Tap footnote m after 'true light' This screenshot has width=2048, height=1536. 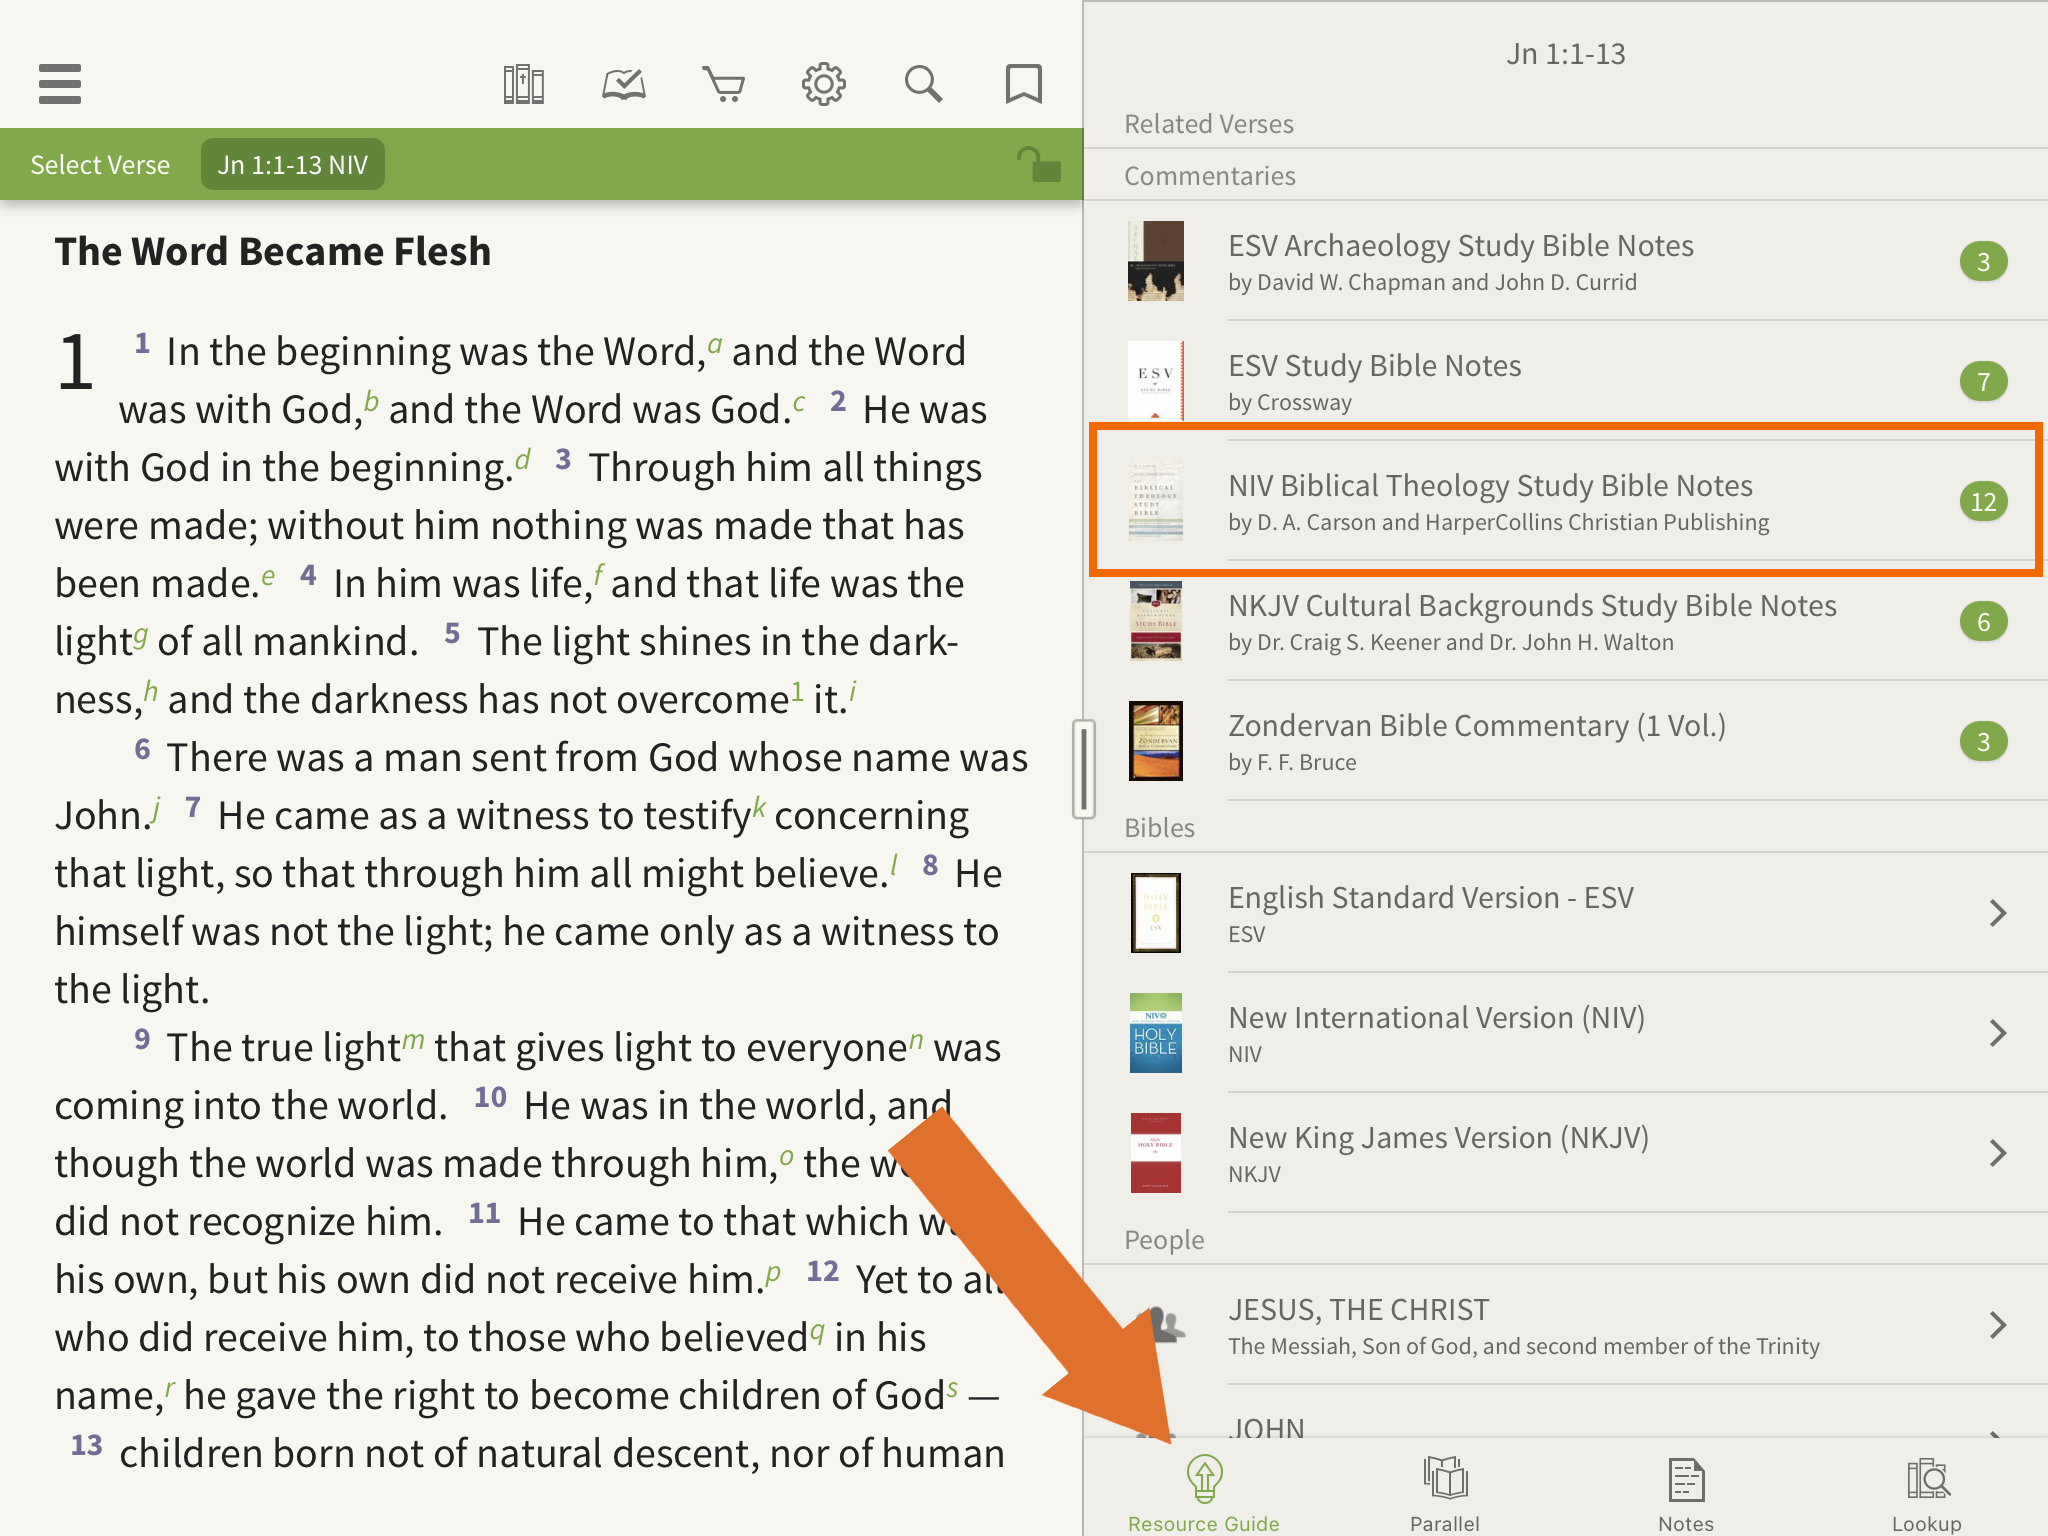point(413,1041)
